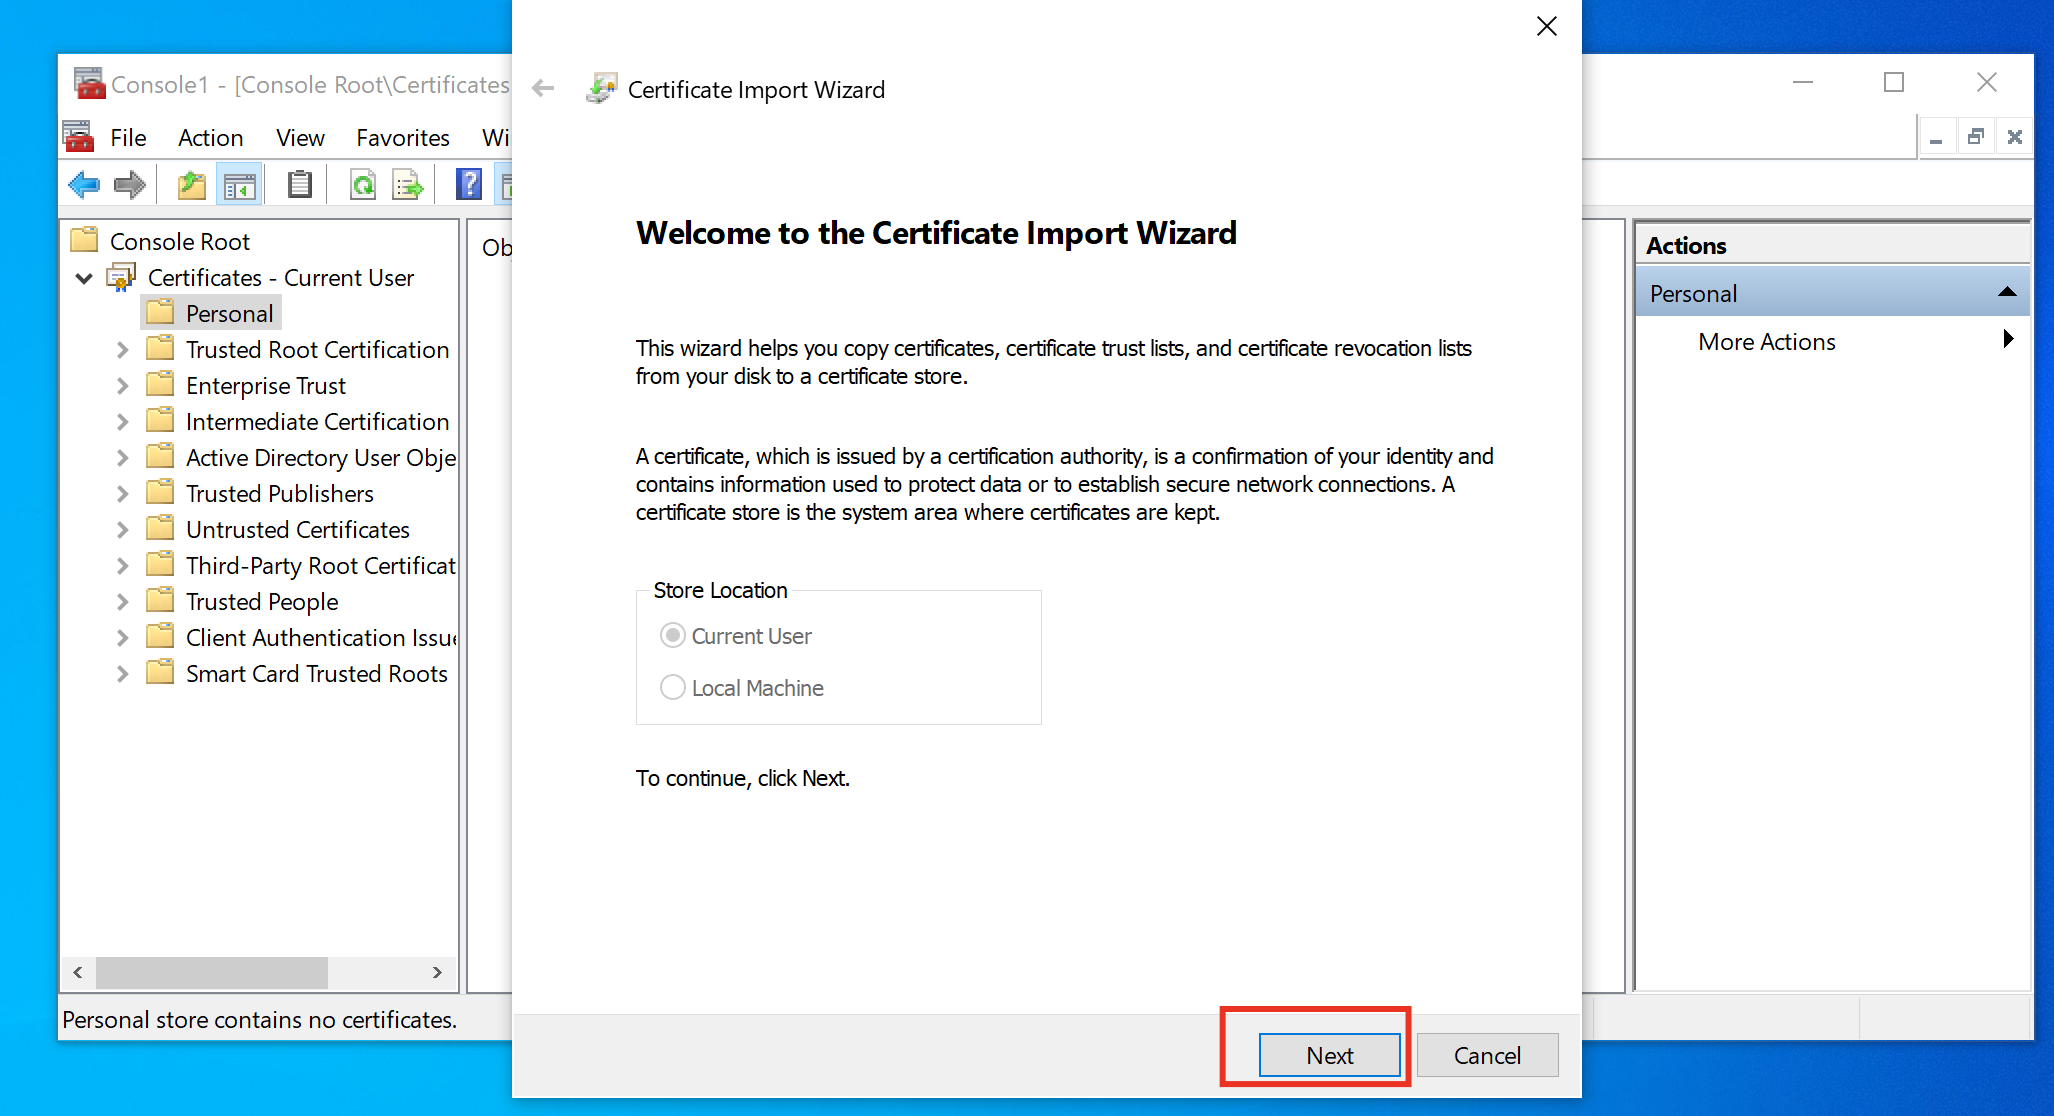Image resolution: width=2054 pixels, height=1116 pixels.
Task: Select the Current User radio button
Action: [x=673, y=636]
